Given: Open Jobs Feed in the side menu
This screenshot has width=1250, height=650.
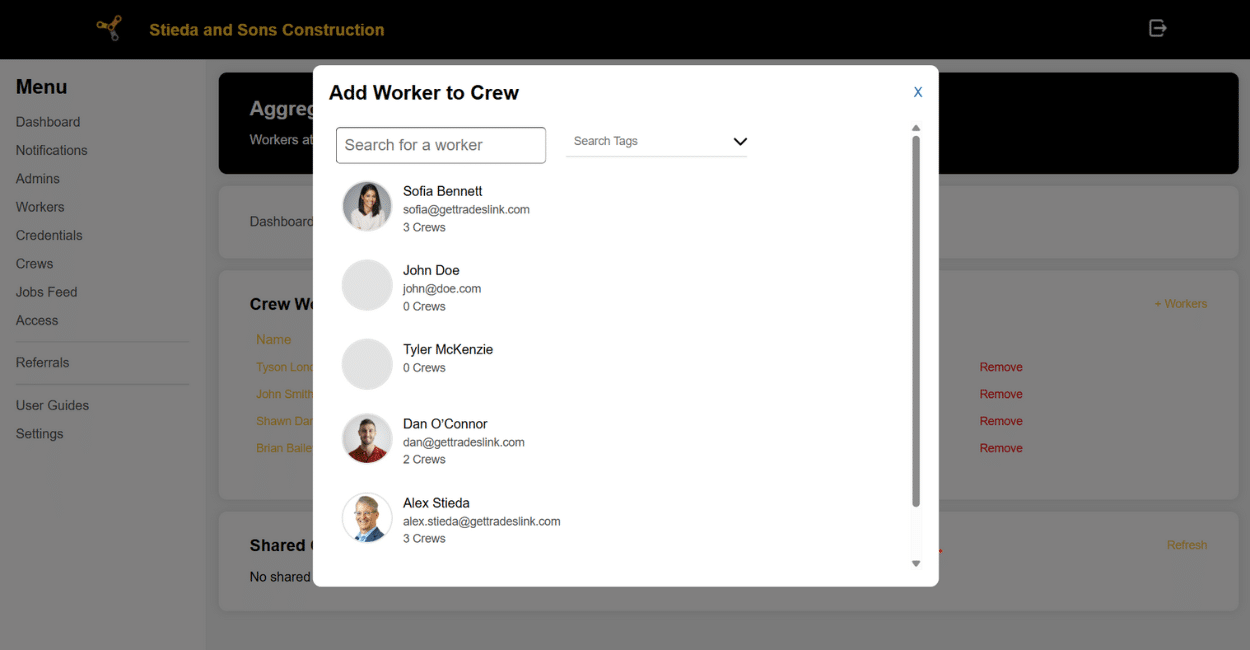Looking at the screenshot, I should [47, 292].
